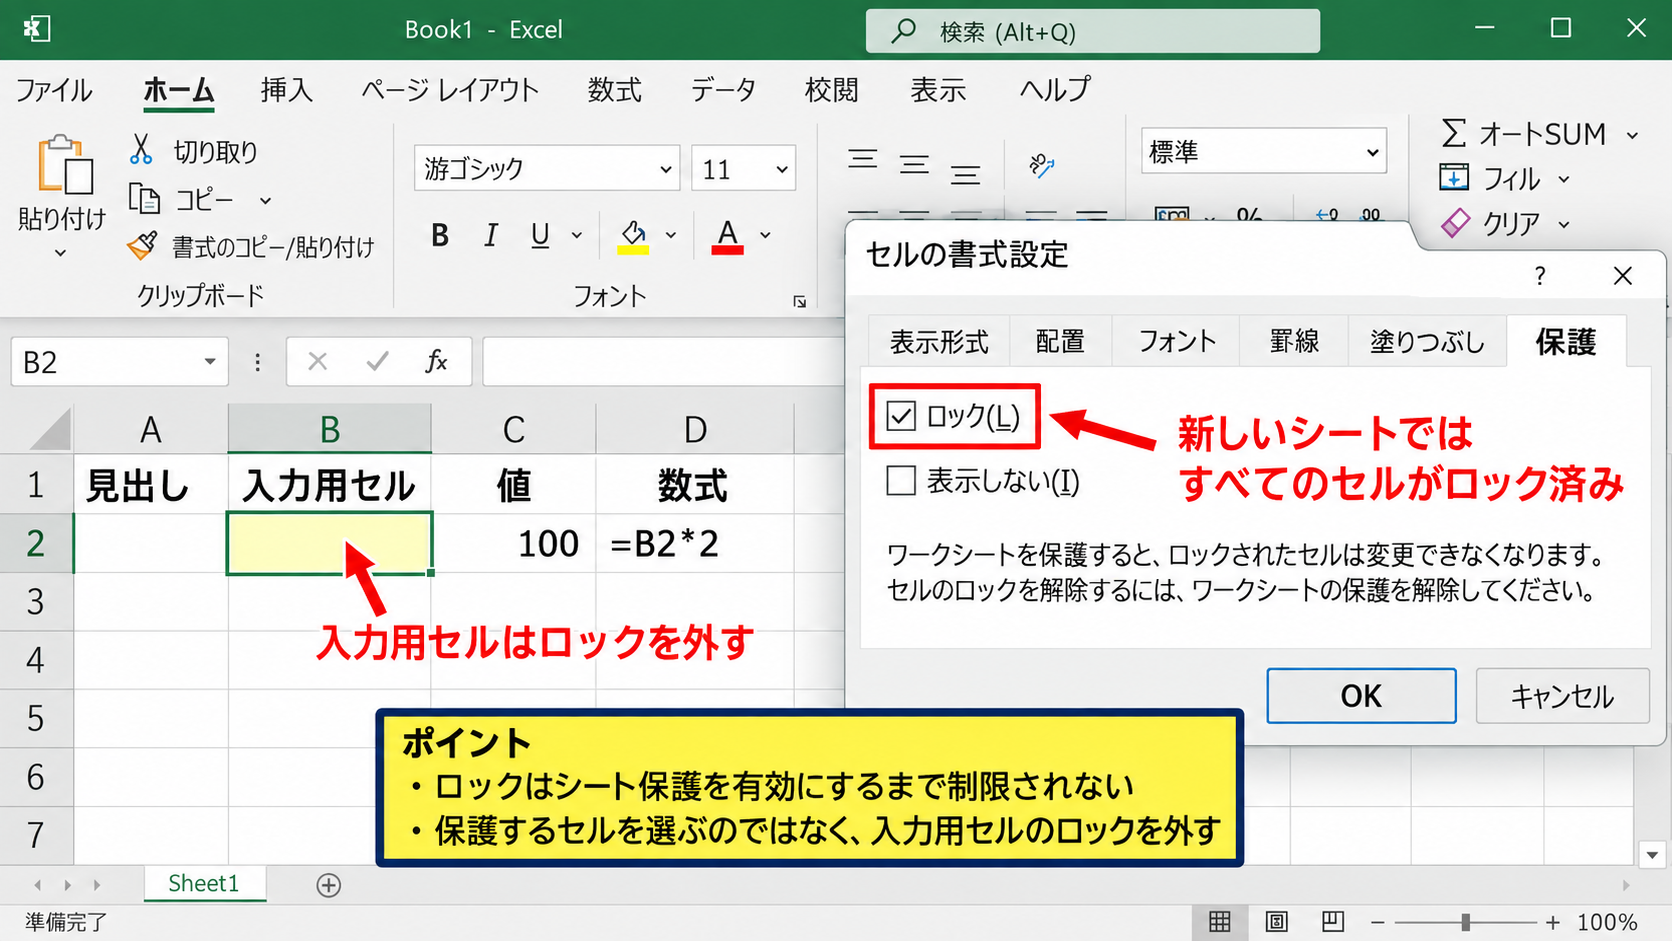1672x941 pixels.
Task: Click the middle align icon
Action: point(914,164)
